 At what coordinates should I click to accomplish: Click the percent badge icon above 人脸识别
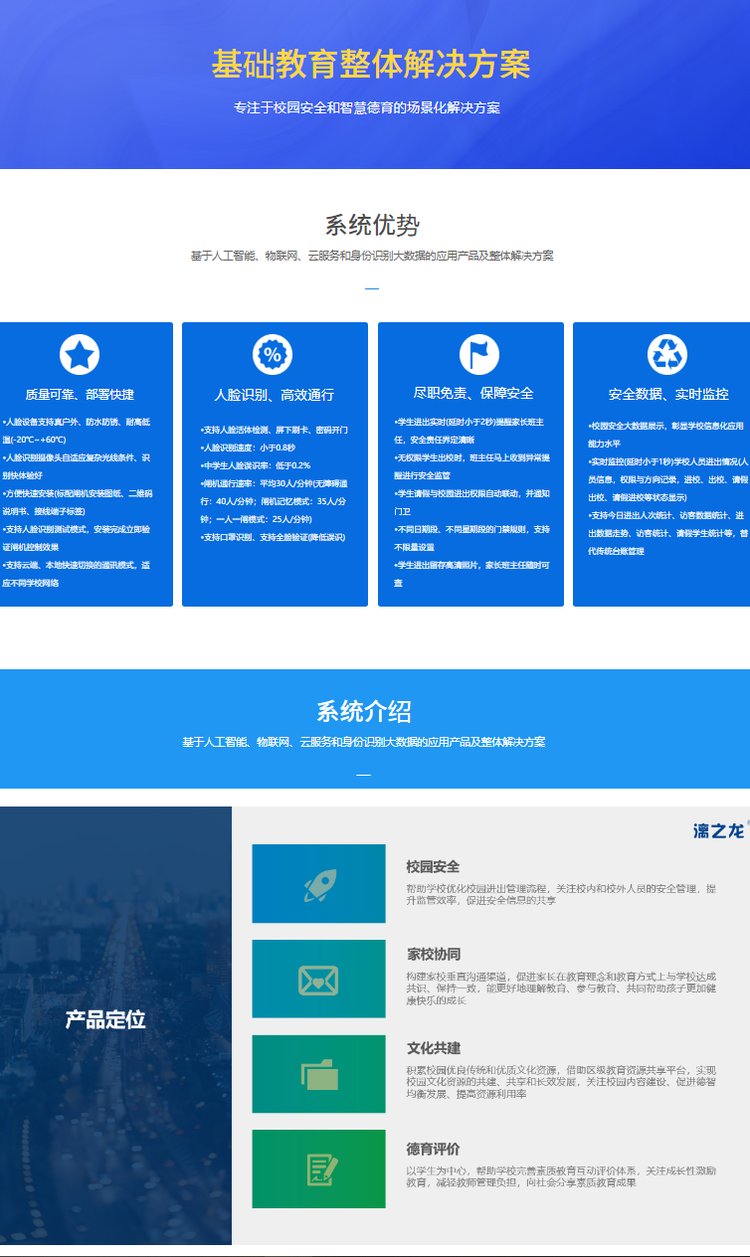[272, 355]
